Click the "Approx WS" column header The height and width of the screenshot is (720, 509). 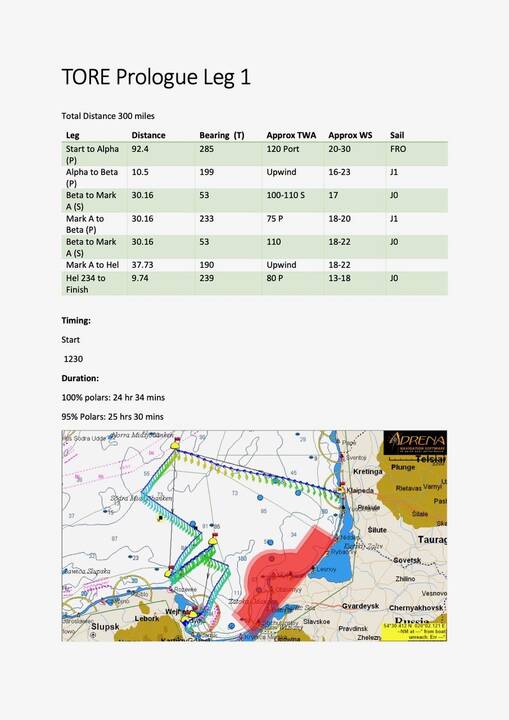pyautogui.click(x=350, y=135)
